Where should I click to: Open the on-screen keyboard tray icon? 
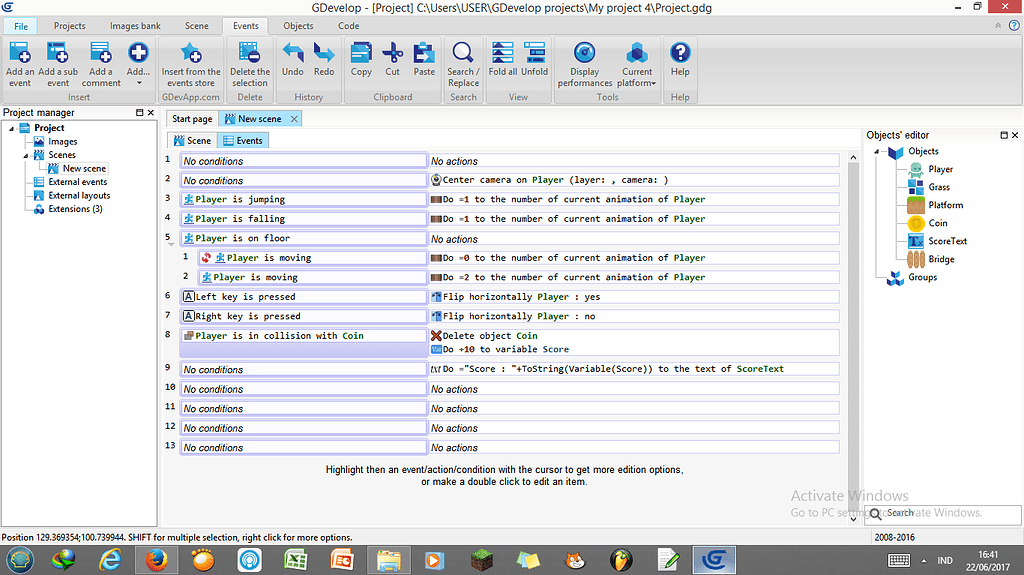(899, 561)
